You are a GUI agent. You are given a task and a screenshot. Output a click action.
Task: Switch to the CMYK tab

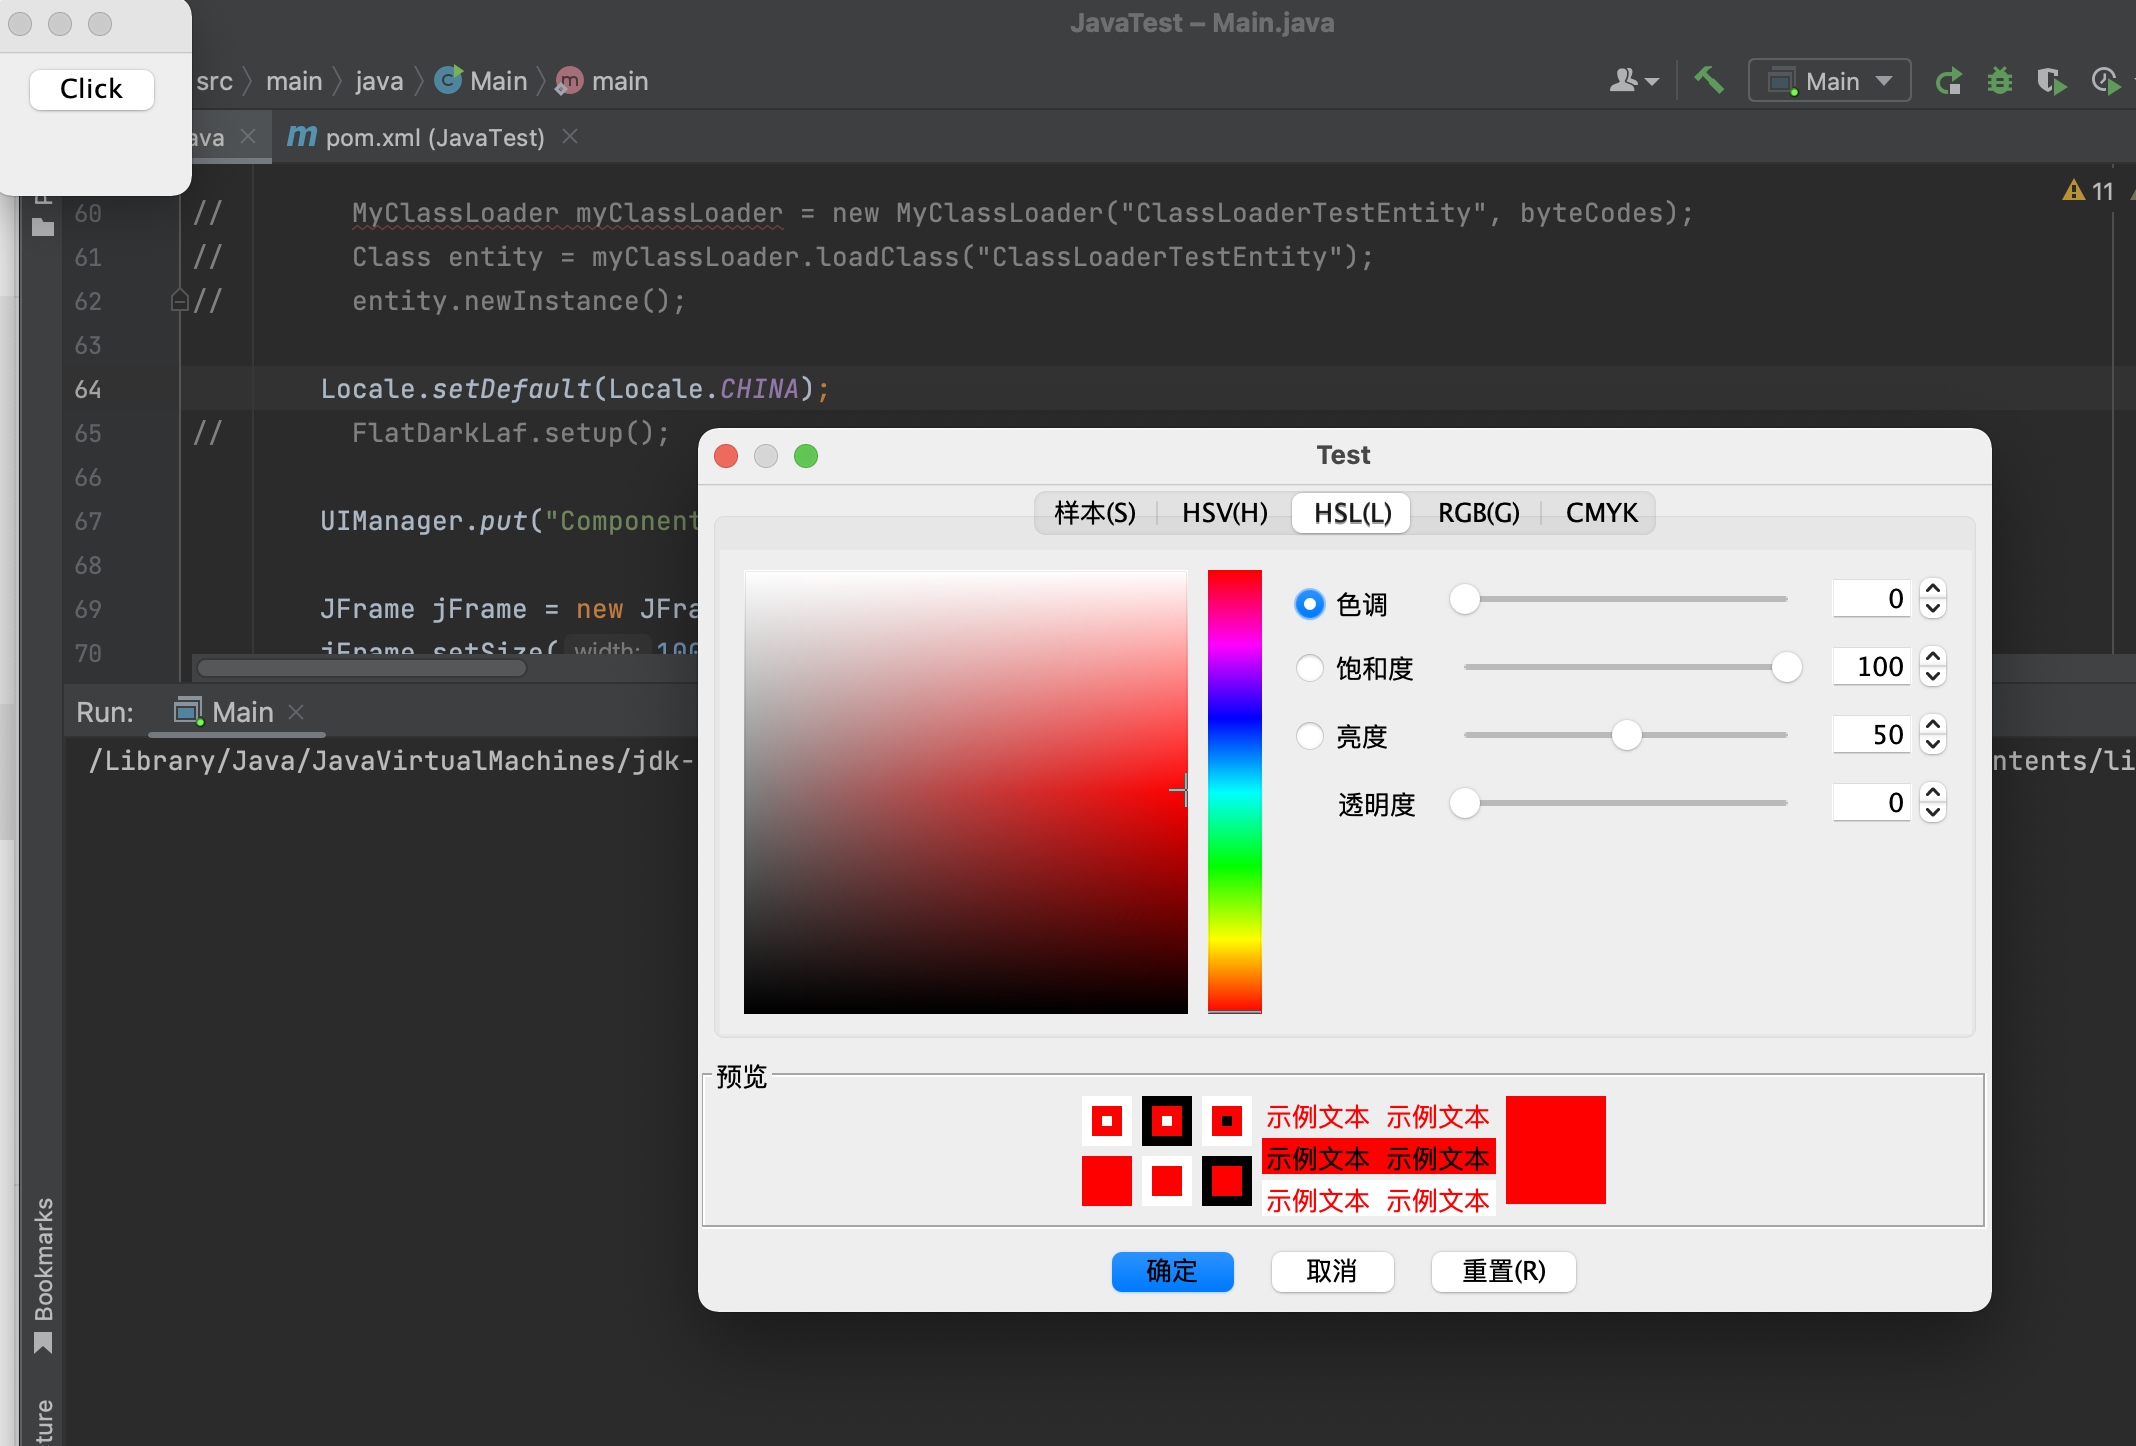pos(1601,512)
